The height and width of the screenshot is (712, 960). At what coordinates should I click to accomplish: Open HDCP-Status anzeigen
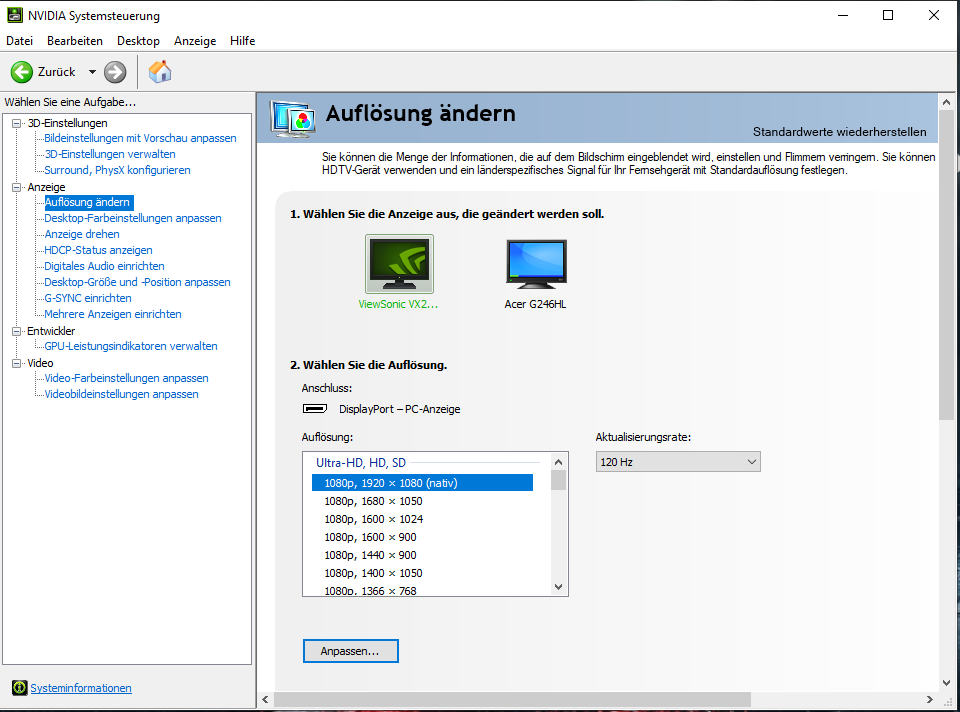(x=98, y=250)
